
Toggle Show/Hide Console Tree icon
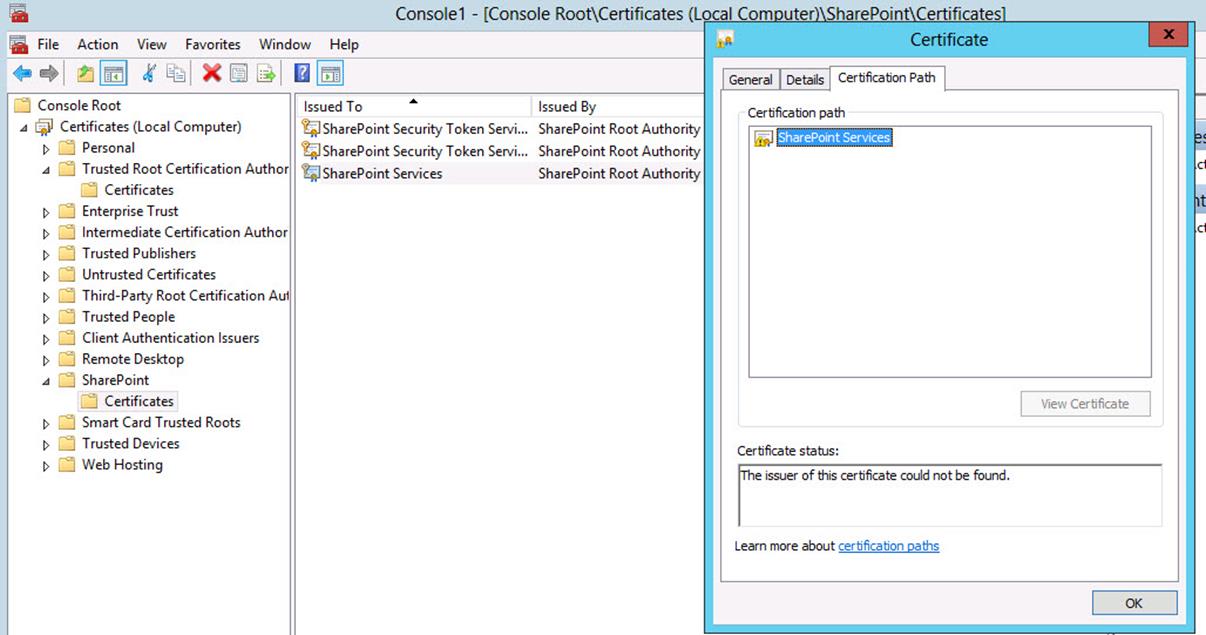(113, 73)
